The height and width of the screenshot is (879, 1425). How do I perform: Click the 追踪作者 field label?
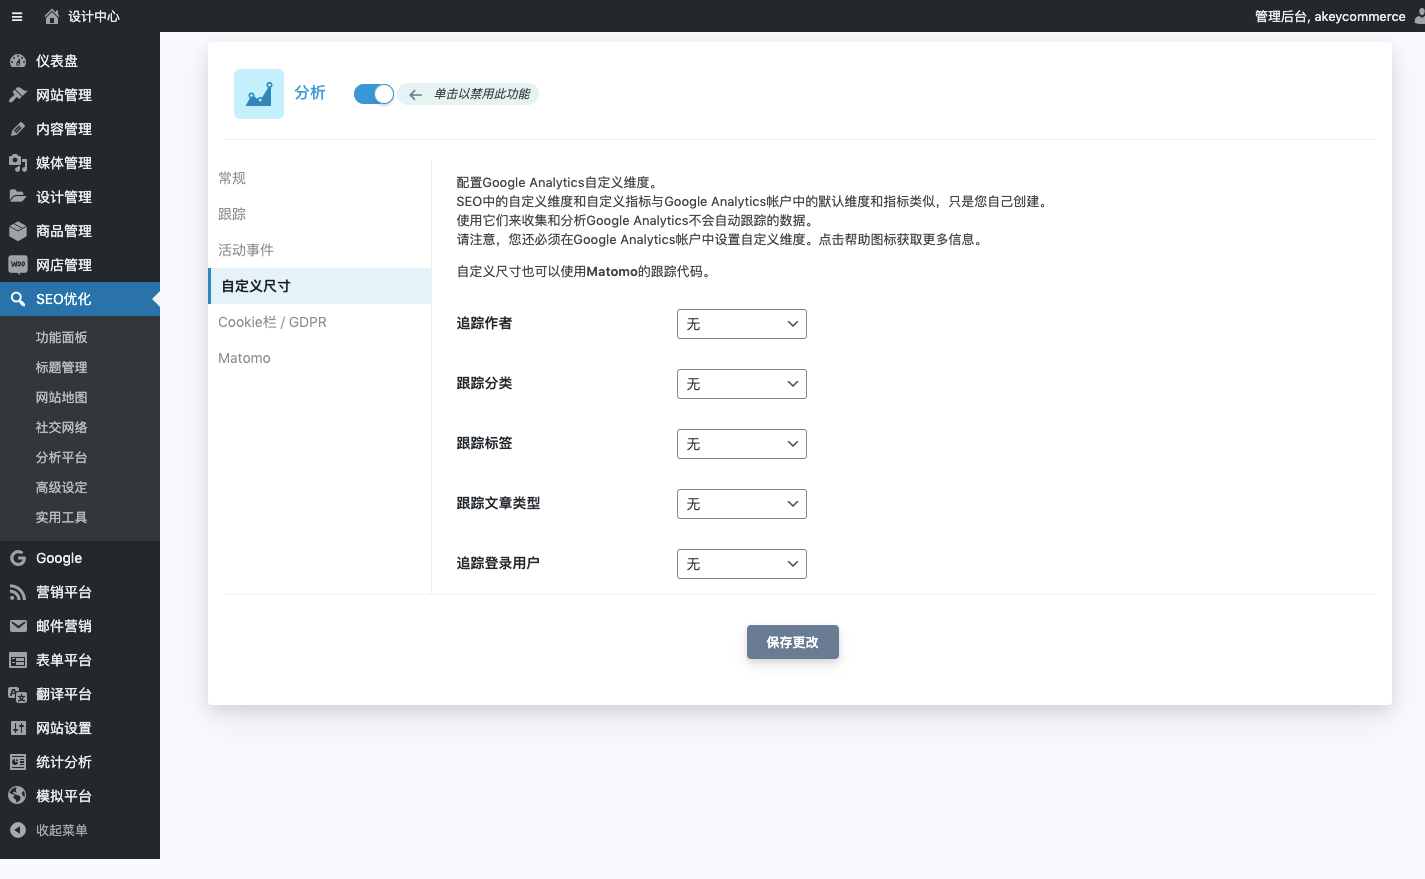(485, 323)
